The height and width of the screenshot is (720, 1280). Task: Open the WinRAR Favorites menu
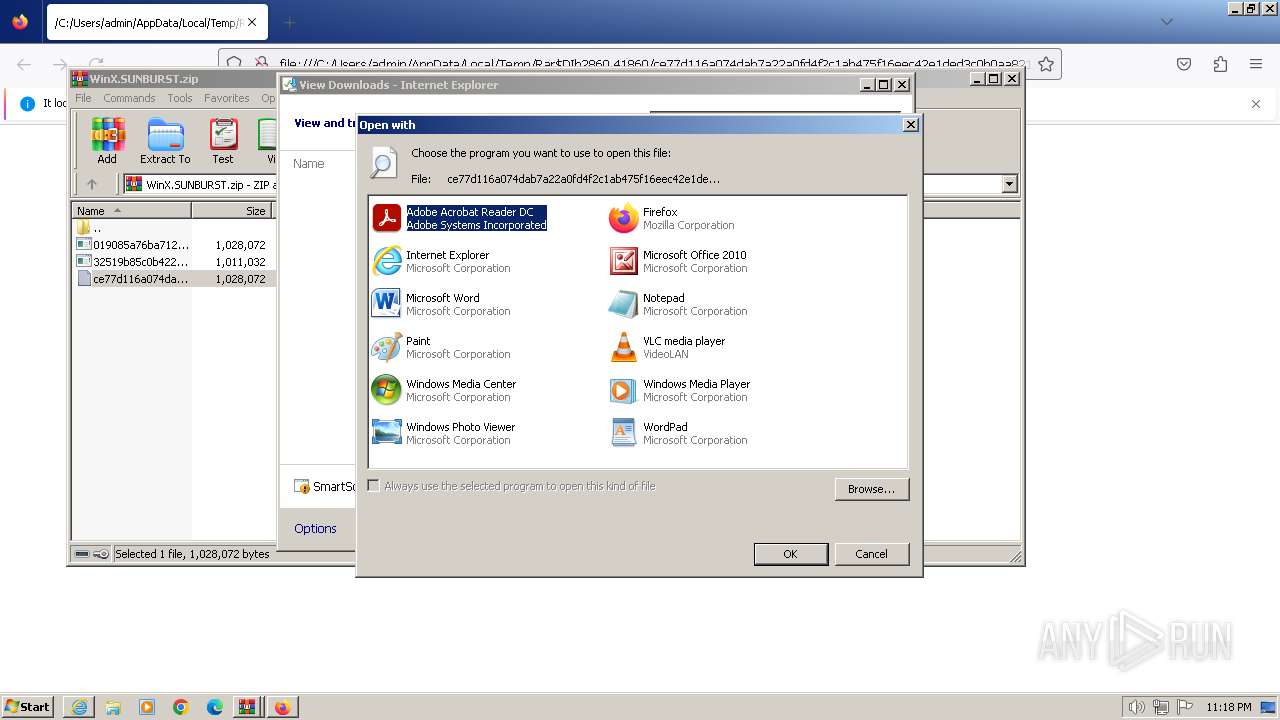click(x=227, y=98)
